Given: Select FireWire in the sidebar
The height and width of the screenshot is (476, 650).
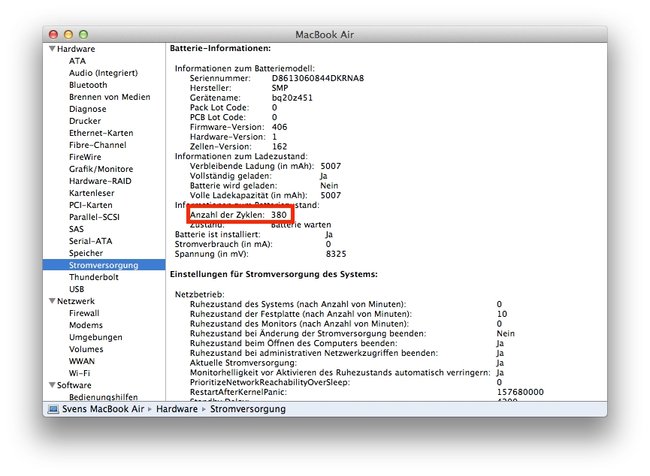Looking at the screenshot, I should point(85,157).
